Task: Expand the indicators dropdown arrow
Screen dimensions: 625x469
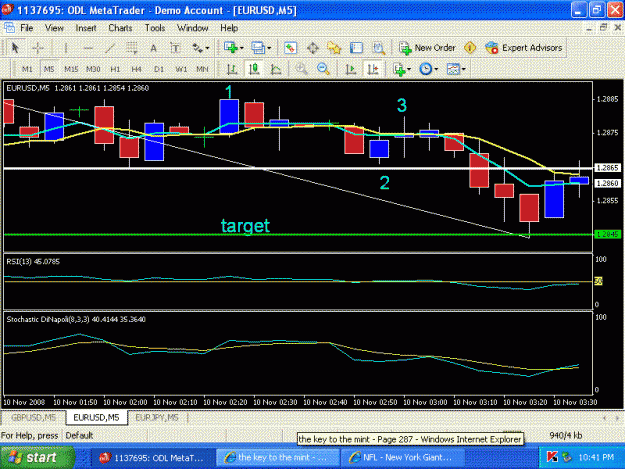Action: 409,69
